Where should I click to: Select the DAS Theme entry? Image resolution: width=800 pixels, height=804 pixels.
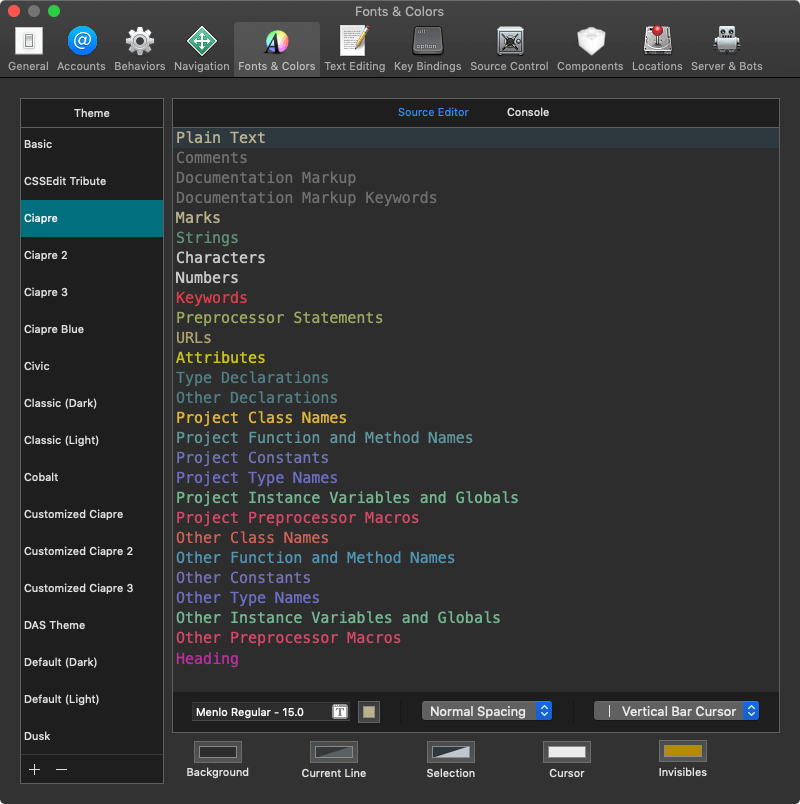point(92,625)
